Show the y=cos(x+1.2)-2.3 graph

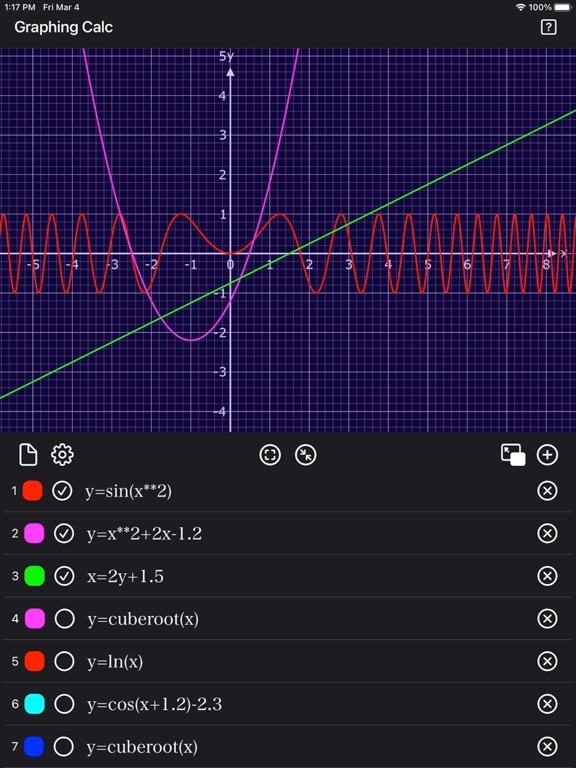pos(64,704)
